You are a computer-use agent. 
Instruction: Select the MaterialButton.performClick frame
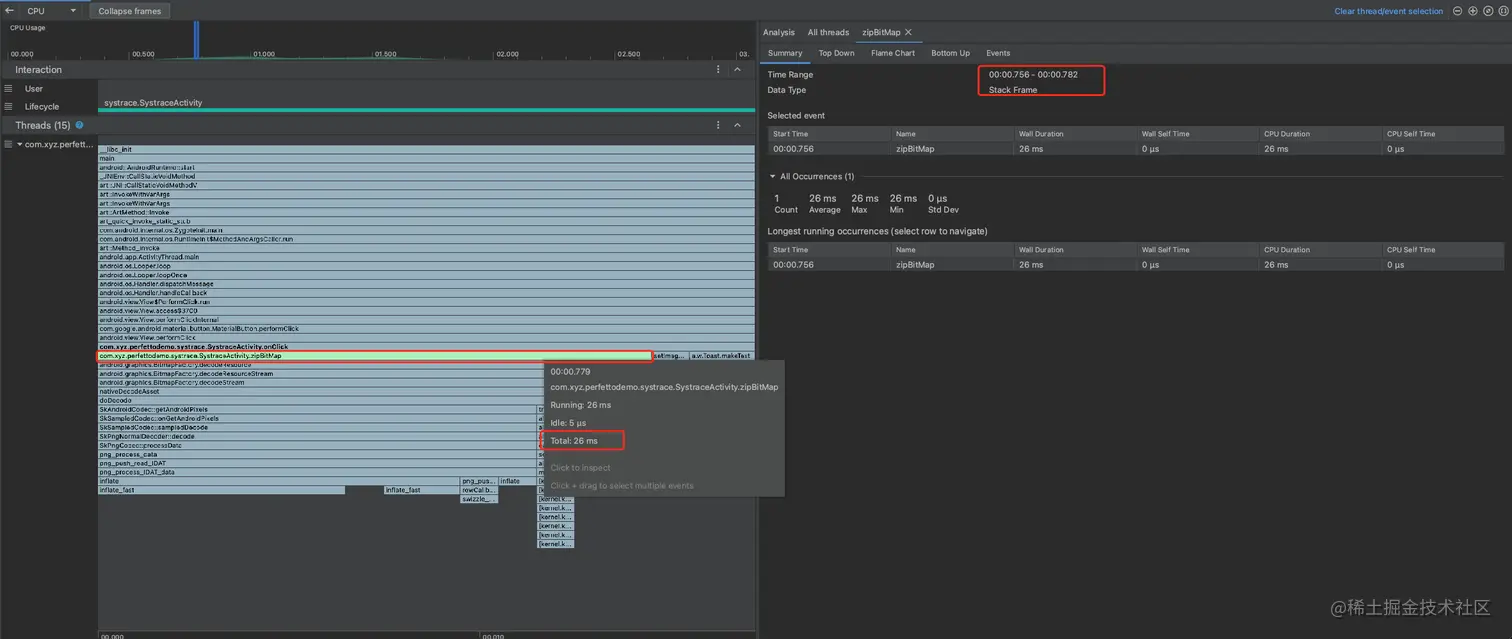coord(426,329)
